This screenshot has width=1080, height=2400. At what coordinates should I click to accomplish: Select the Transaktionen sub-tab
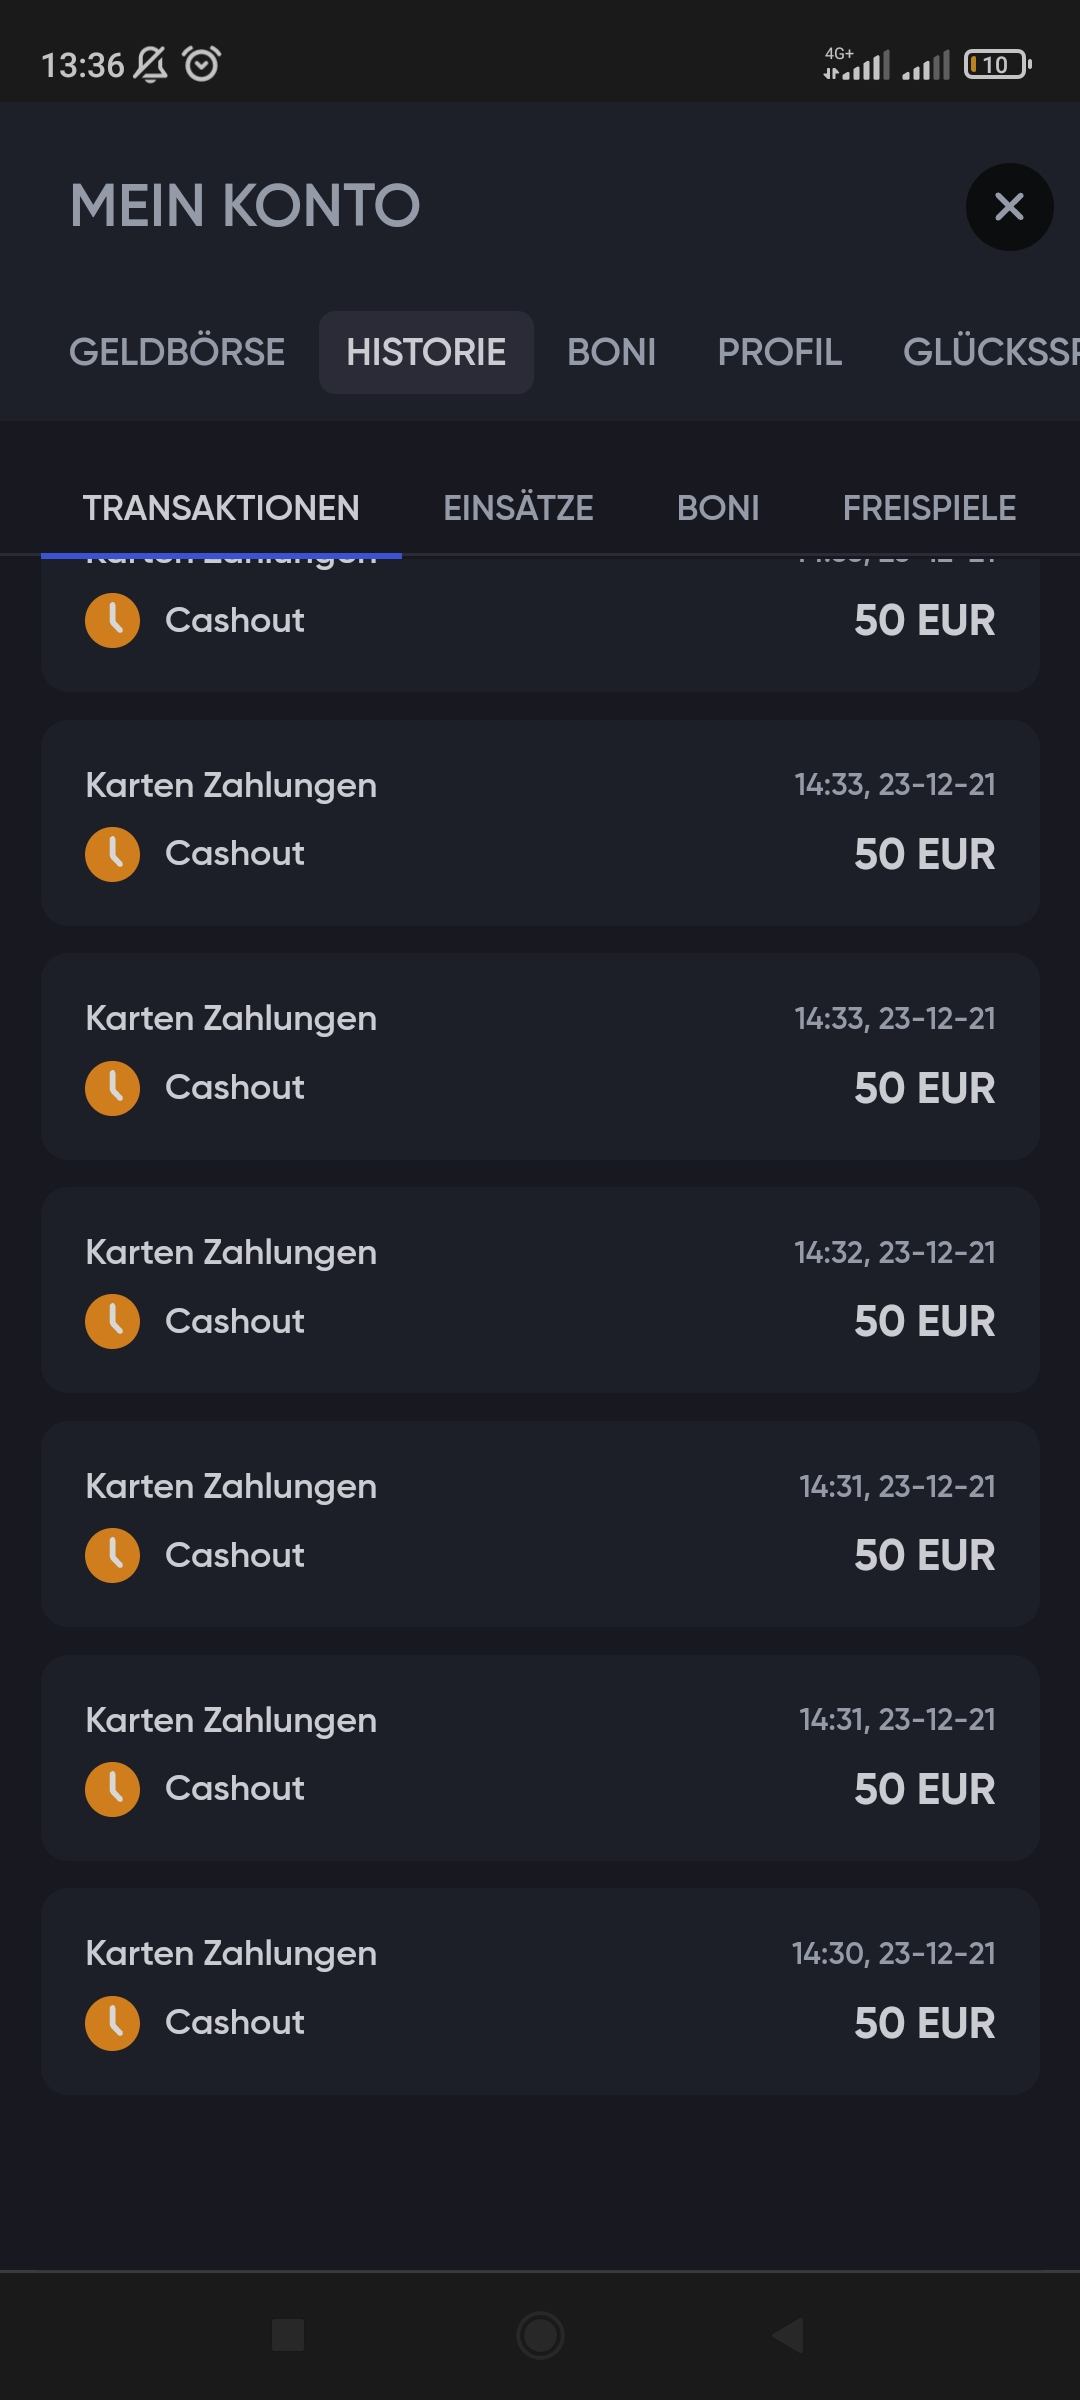tap(221, 508)
